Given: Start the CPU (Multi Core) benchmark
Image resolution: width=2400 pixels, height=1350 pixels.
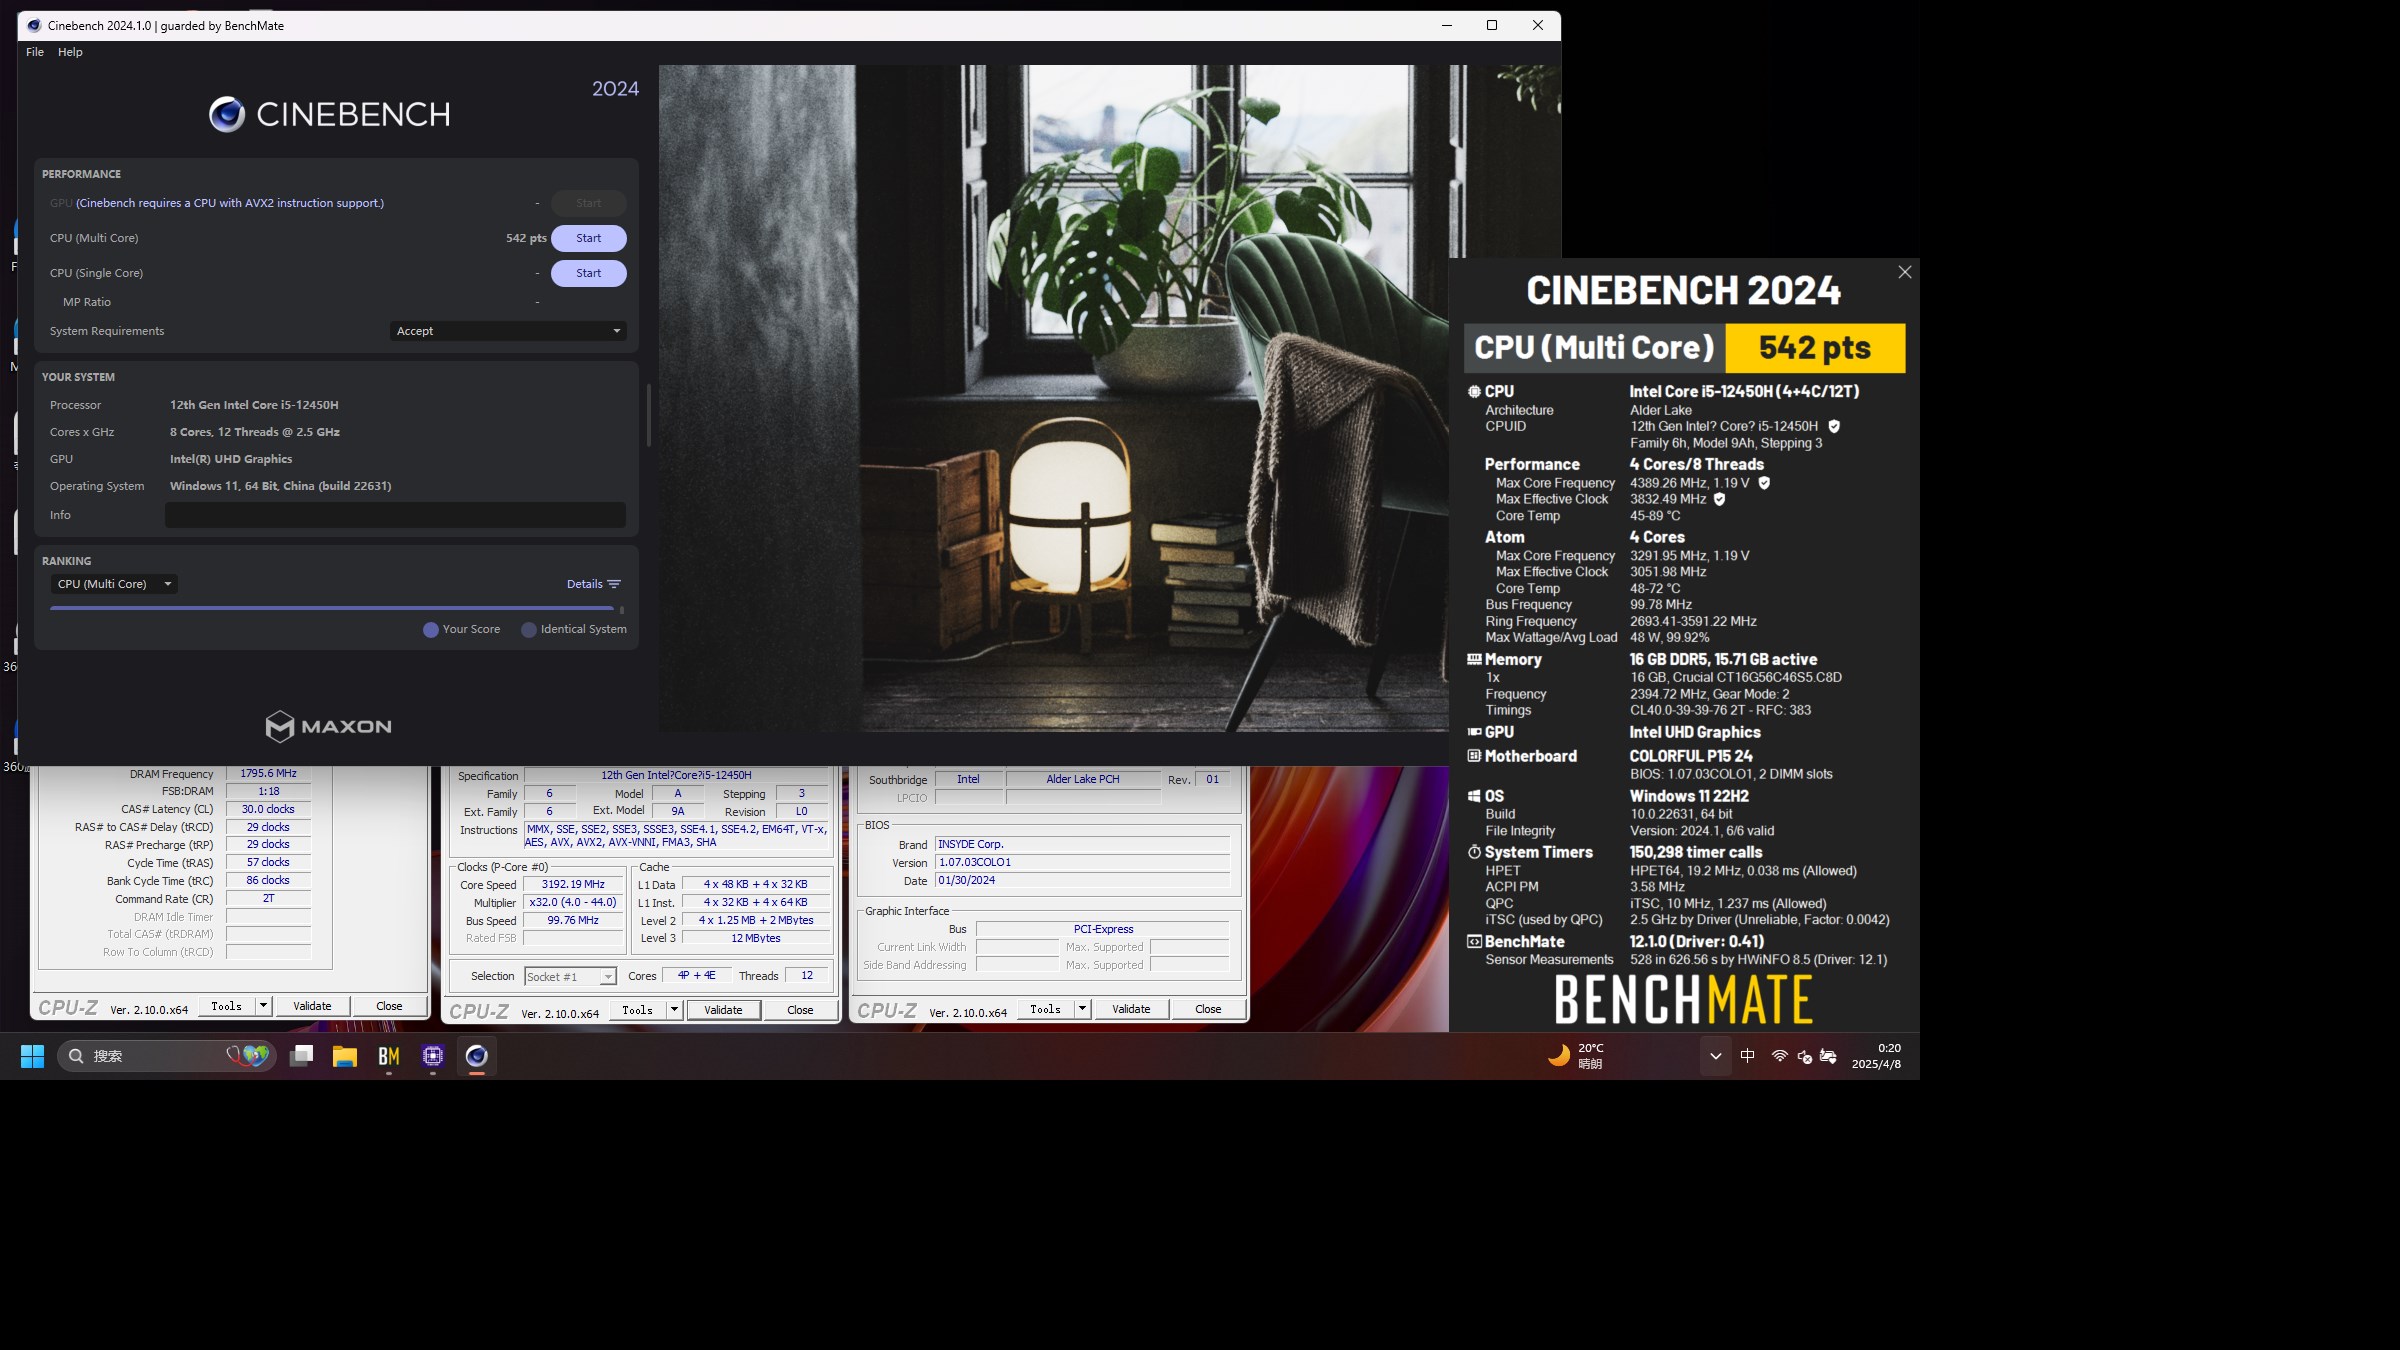Looking at the screenshot, I should tap(589, 238).
